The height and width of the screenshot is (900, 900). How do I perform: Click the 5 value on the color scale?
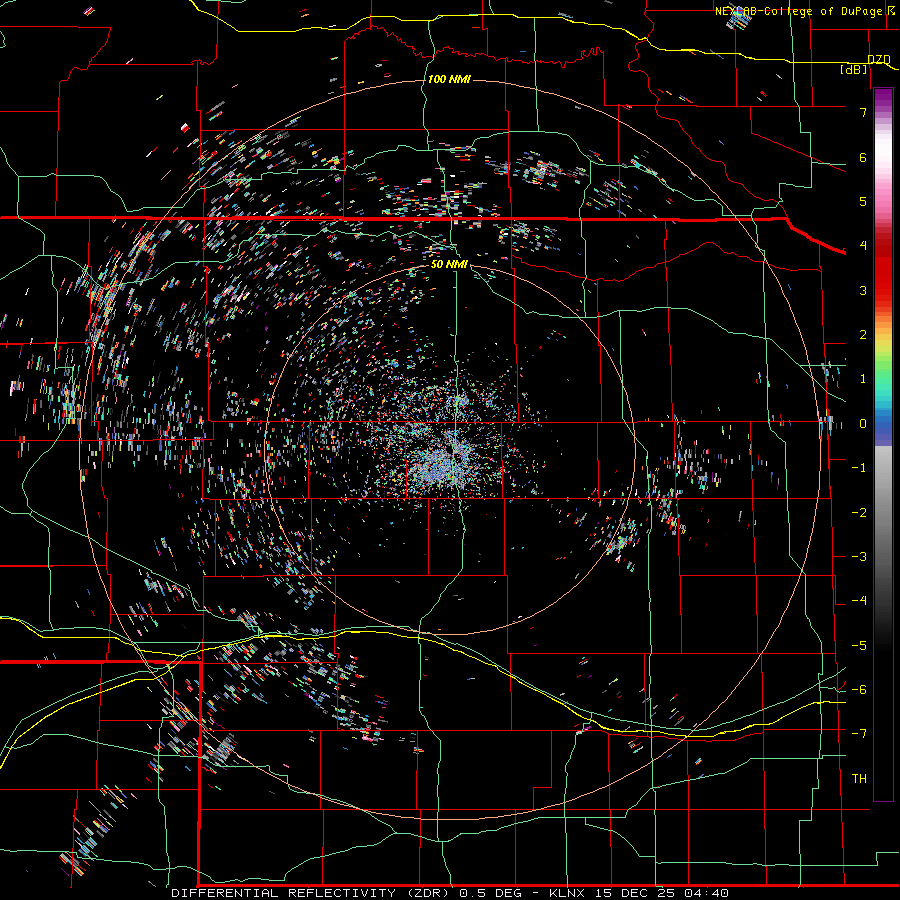[x=863, y=201]
